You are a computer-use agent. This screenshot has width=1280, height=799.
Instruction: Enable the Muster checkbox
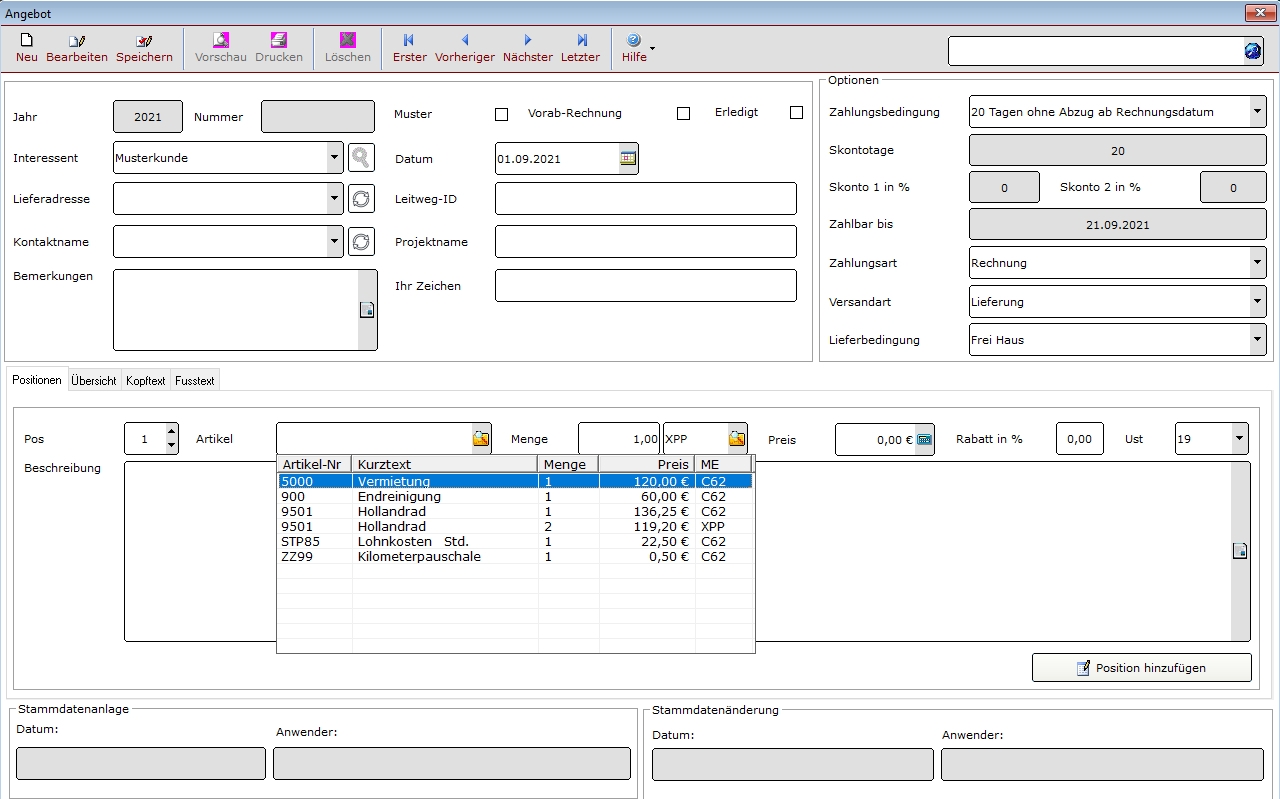(502, 114)
